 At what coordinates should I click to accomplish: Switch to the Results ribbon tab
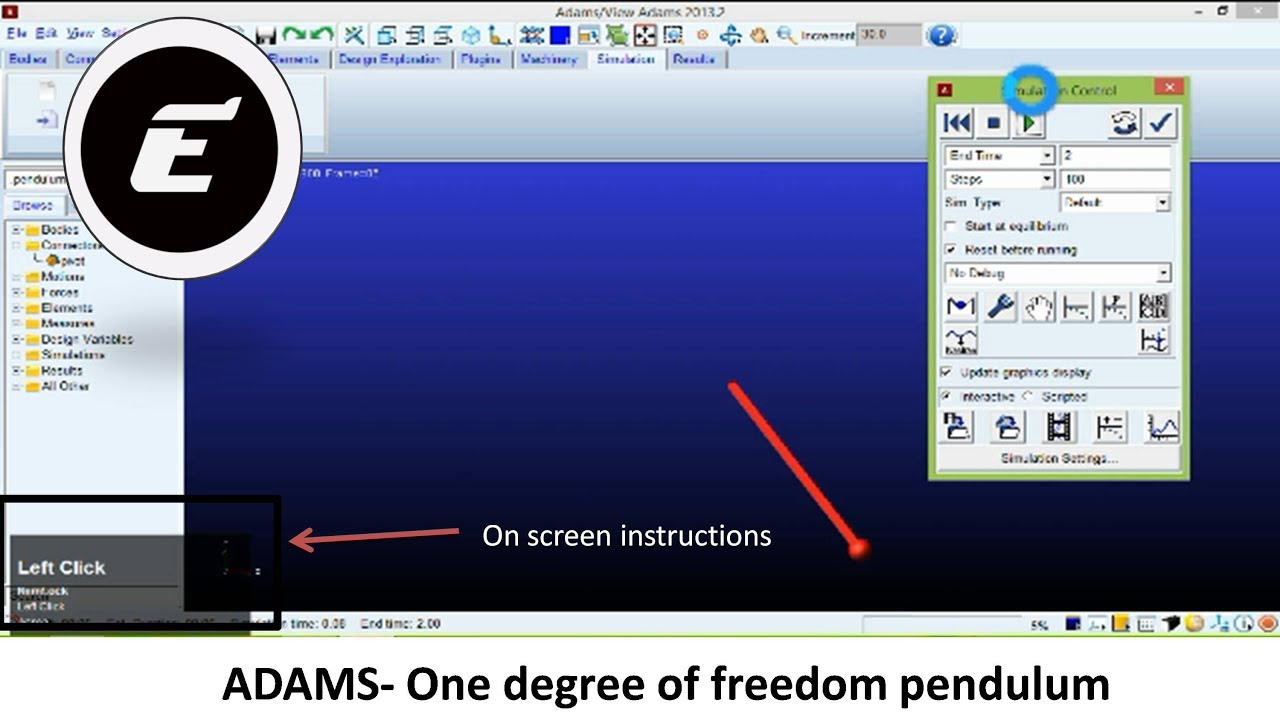click(694, 60)
